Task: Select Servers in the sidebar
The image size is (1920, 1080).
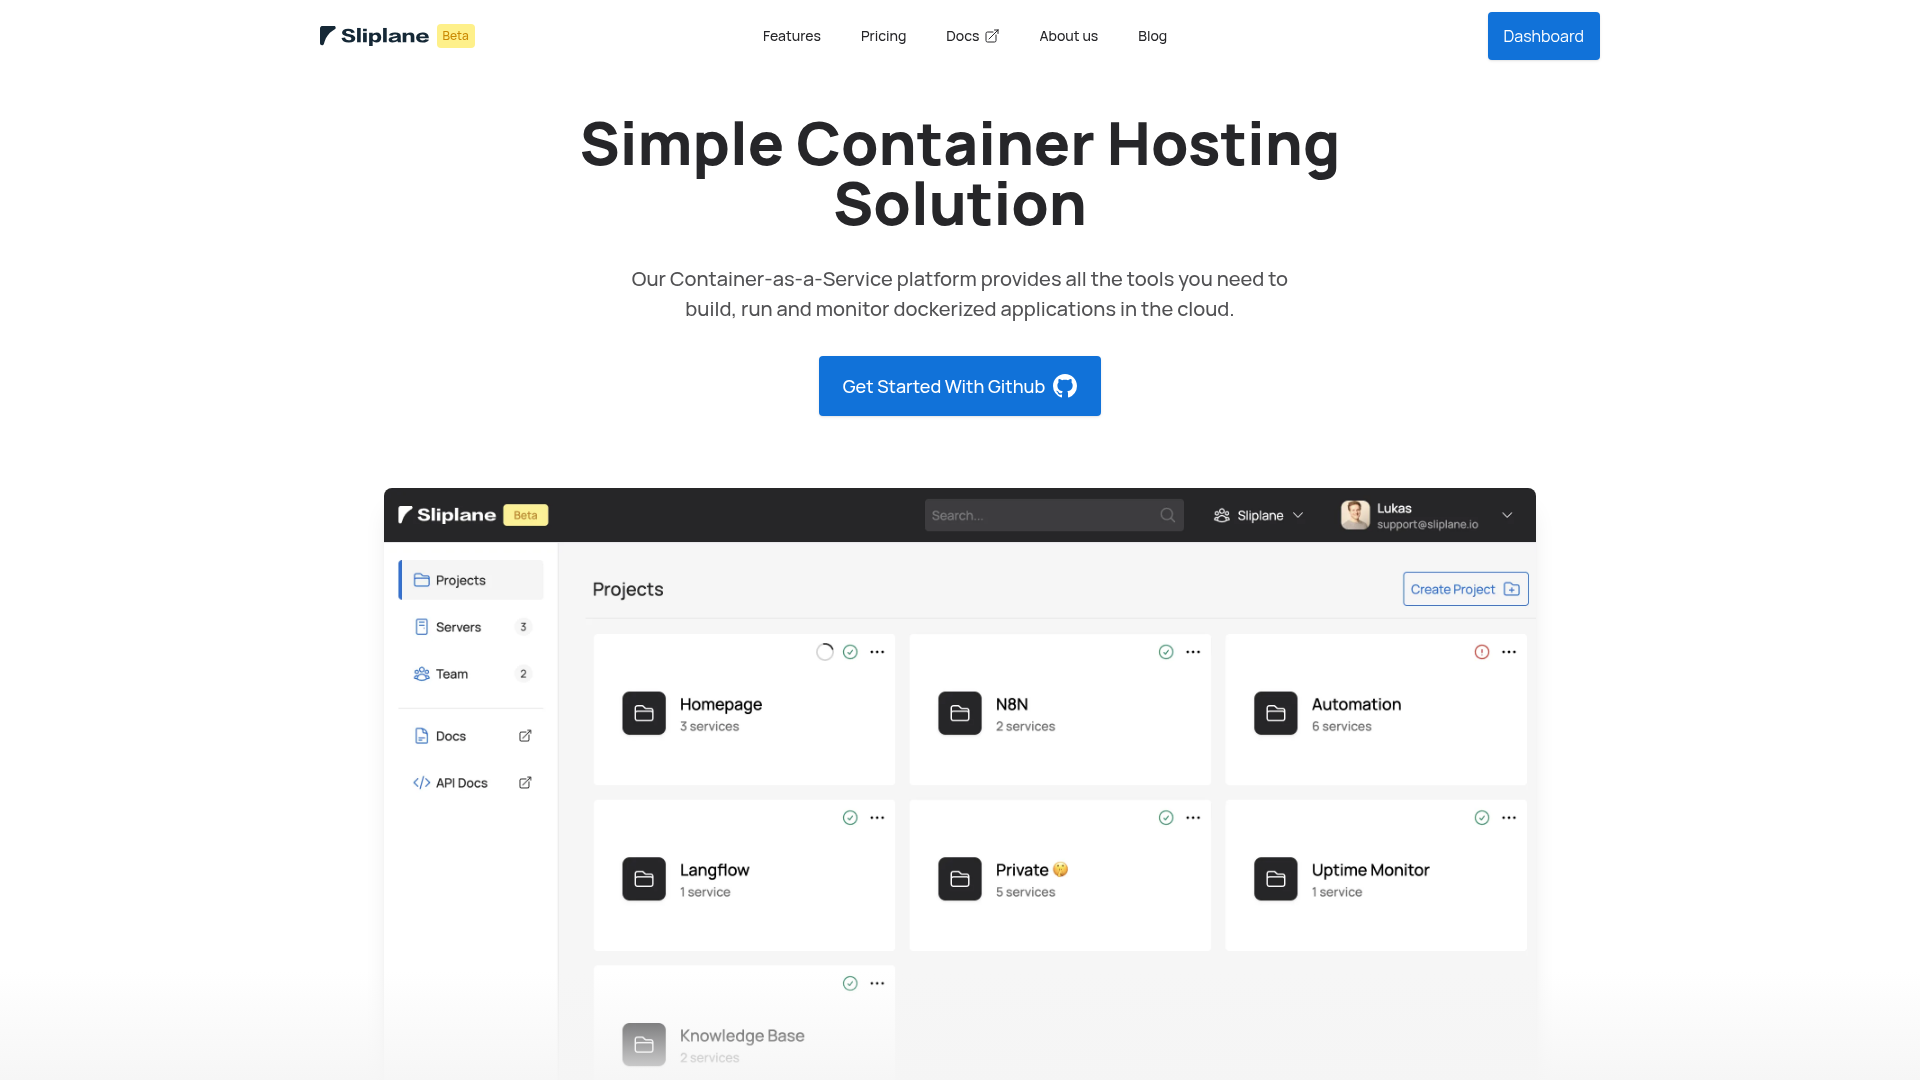Action: [x=459, y=627]
